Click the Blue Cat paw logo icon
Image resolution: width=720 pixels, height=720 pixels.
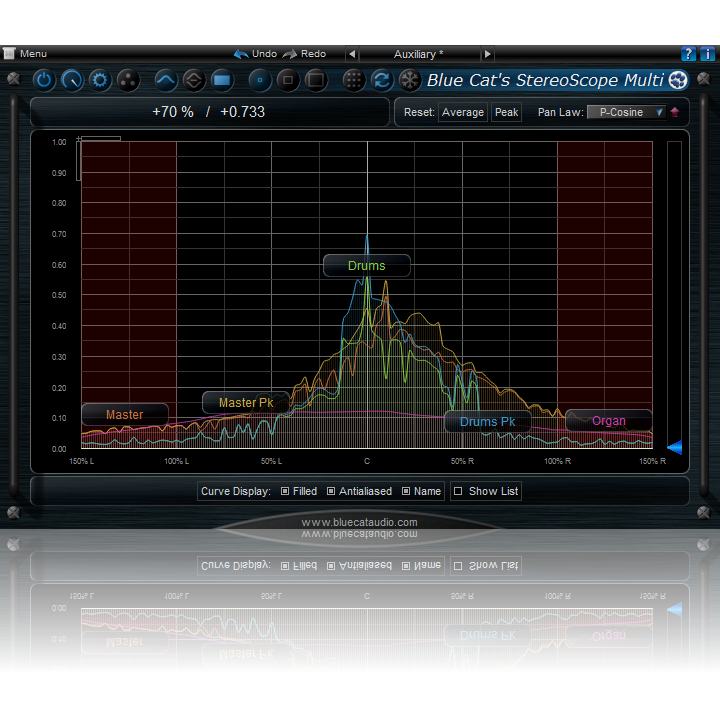pos(678,80)
